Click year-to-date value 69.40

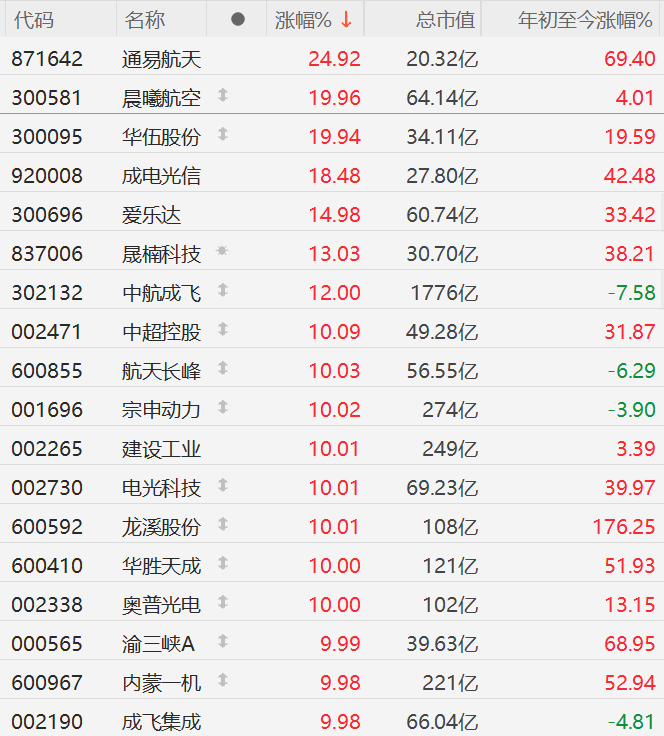tap(629, 59)
